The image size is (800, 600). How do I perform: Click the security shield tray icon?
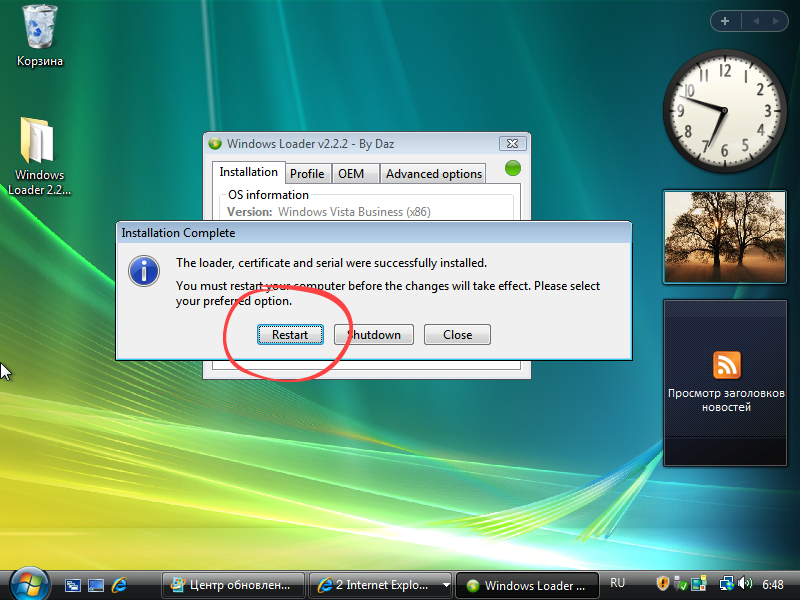pos(662,583)
